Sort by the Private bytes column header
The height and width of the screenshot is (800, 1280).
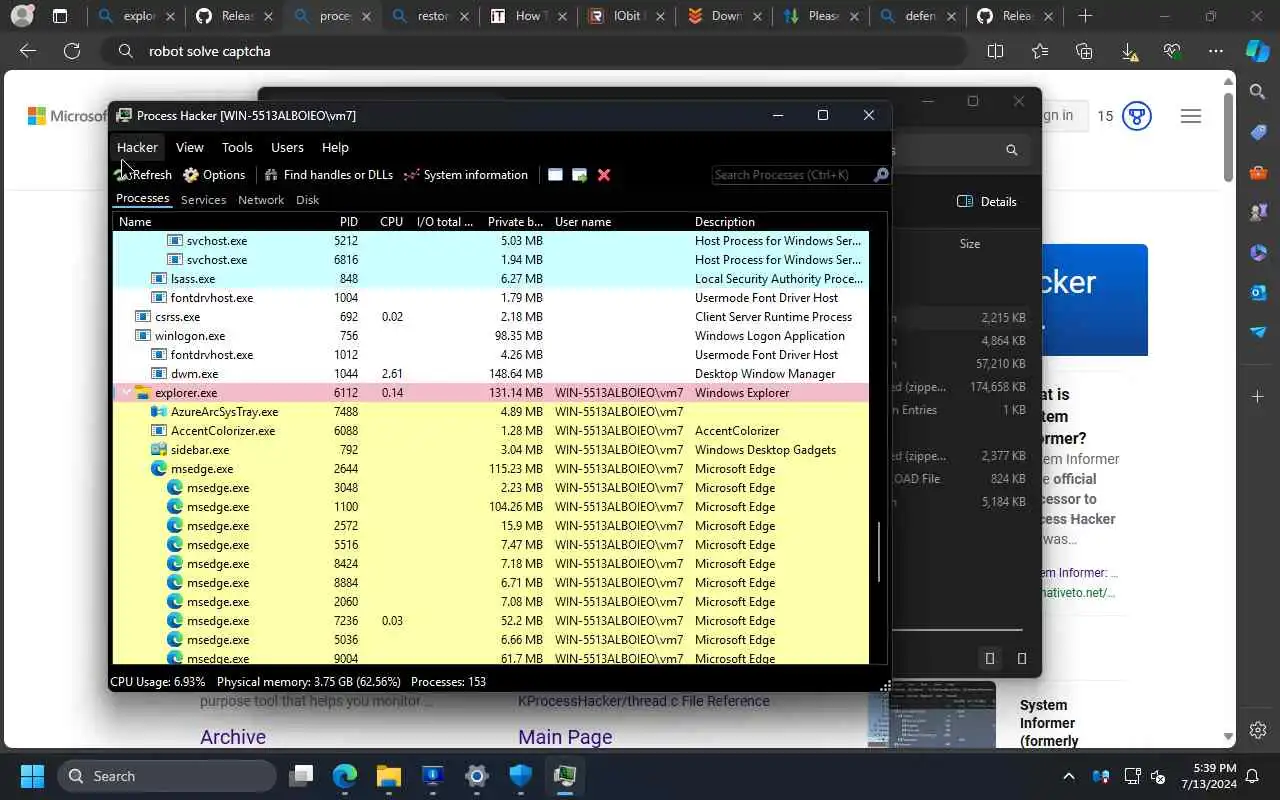coord(516,222)
